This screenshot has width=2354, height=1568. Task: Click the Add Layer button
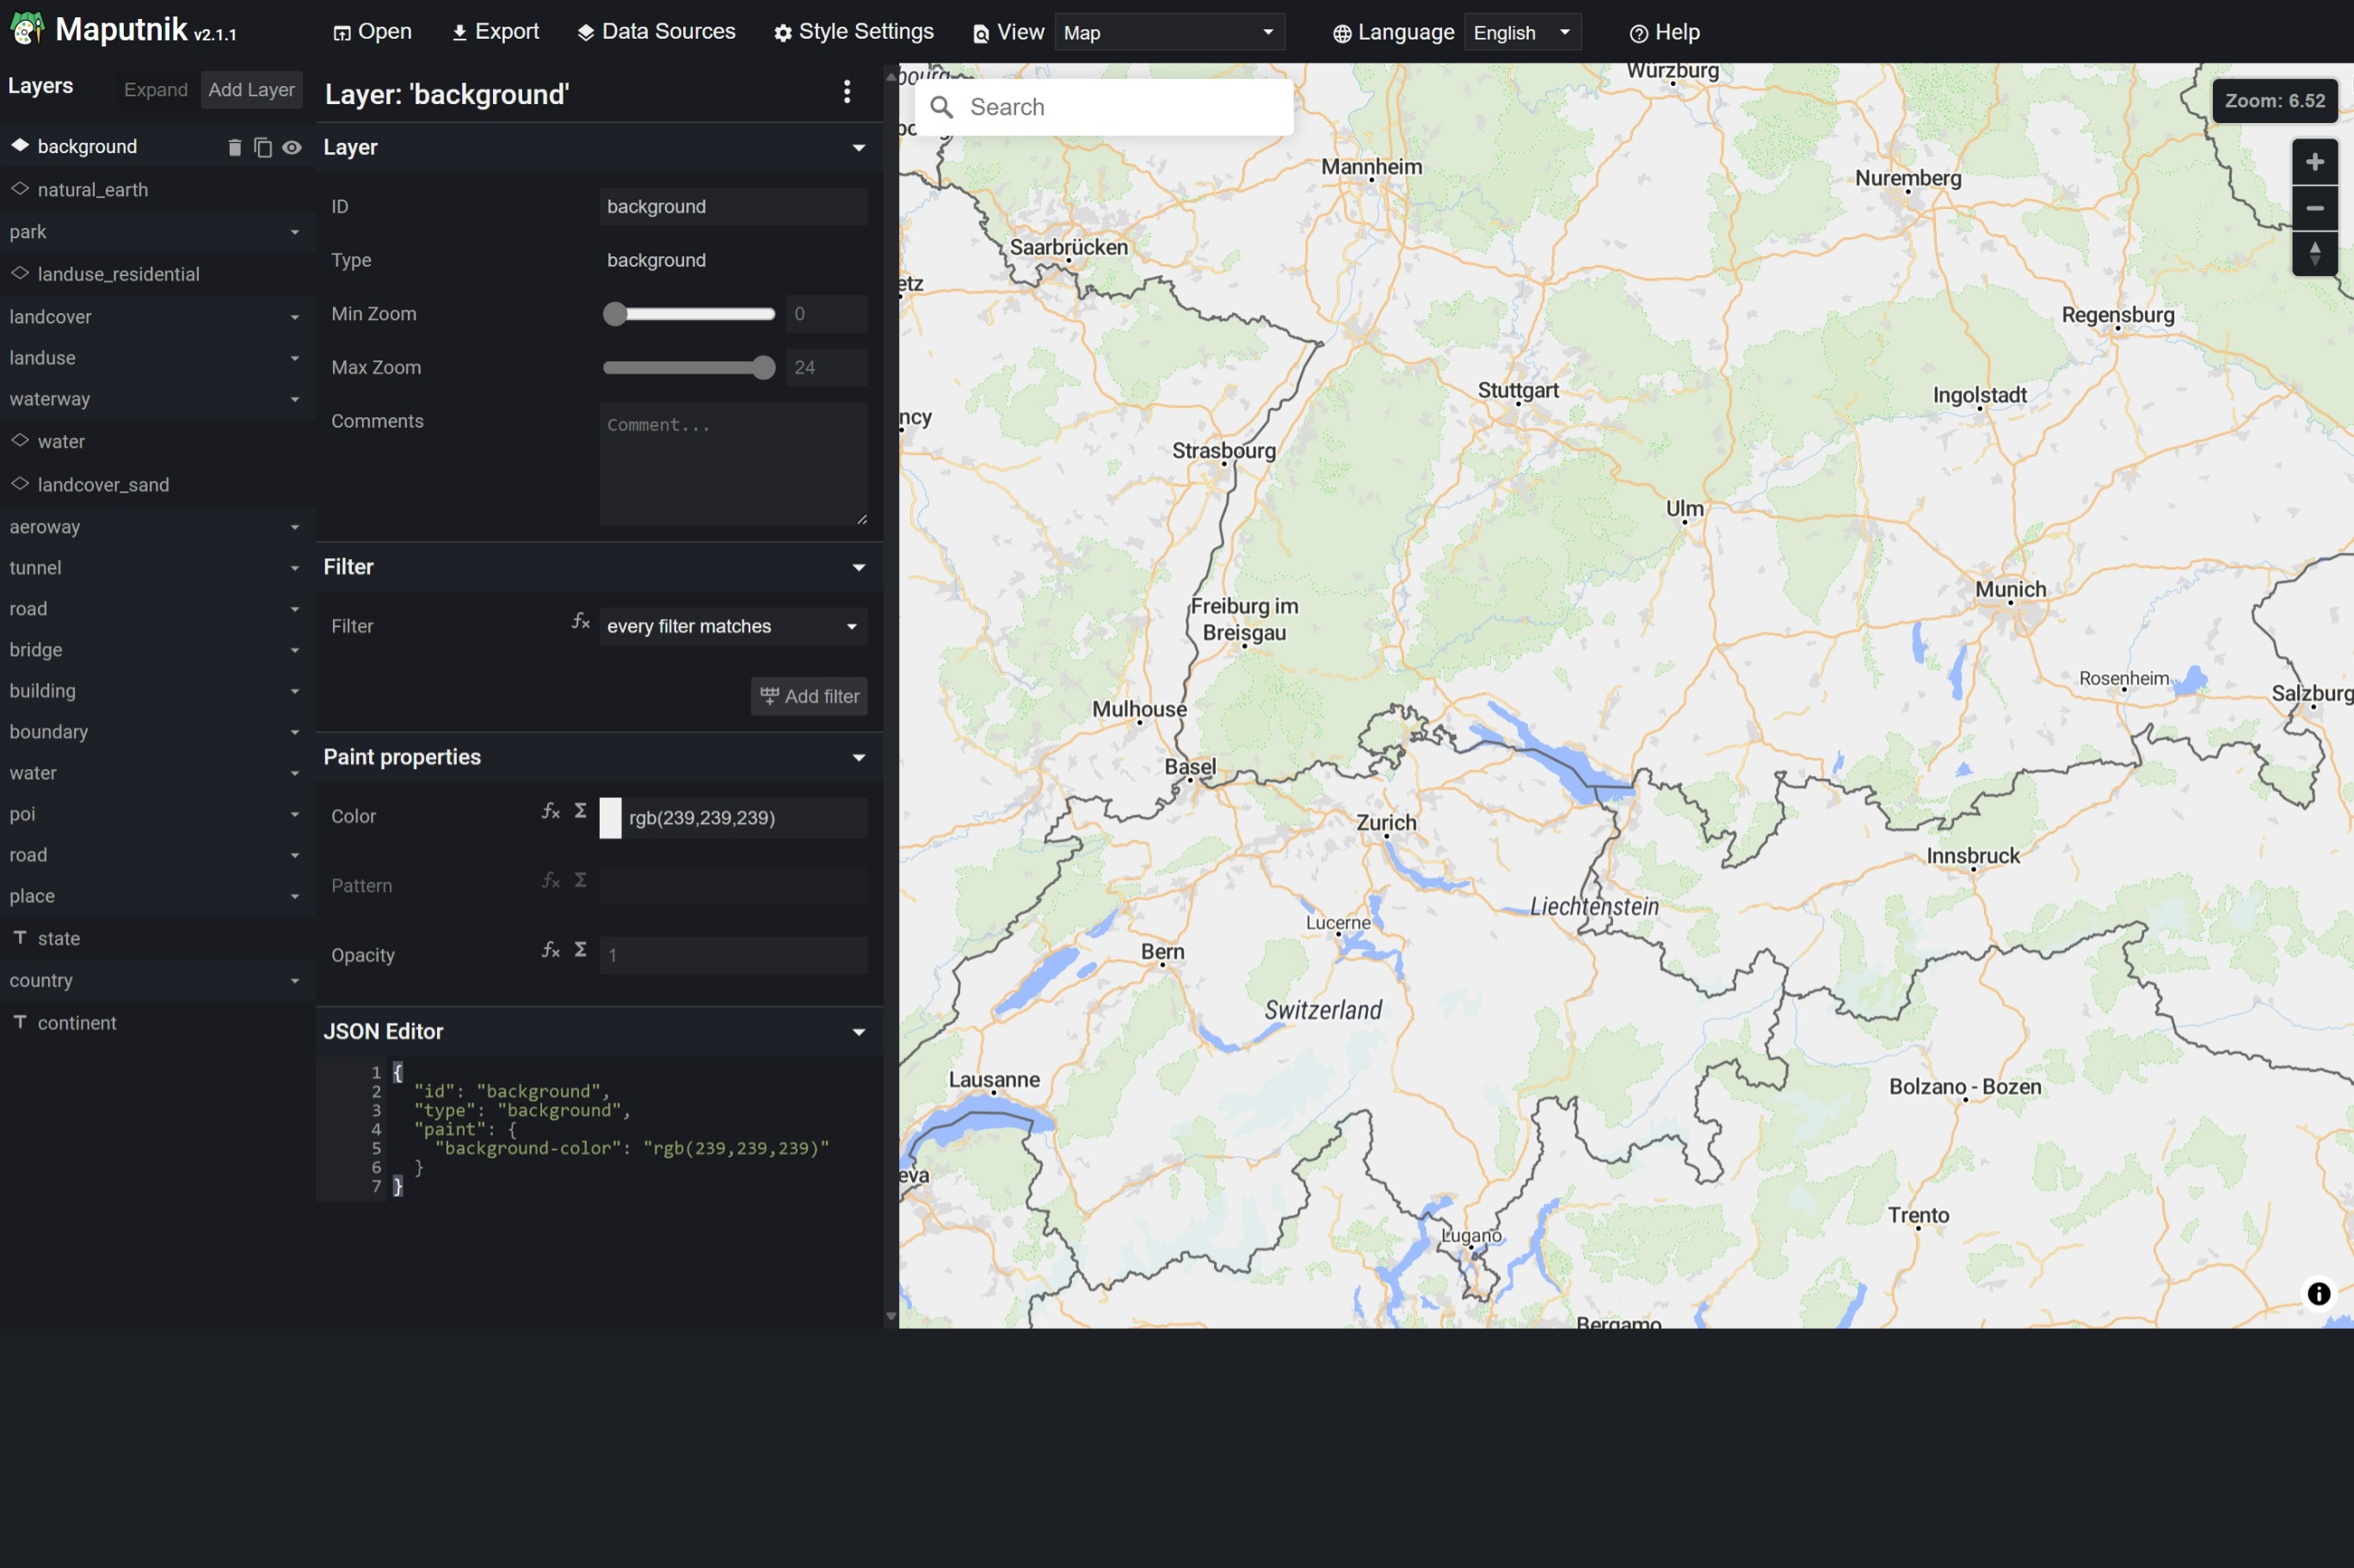(x=250, y=89)
